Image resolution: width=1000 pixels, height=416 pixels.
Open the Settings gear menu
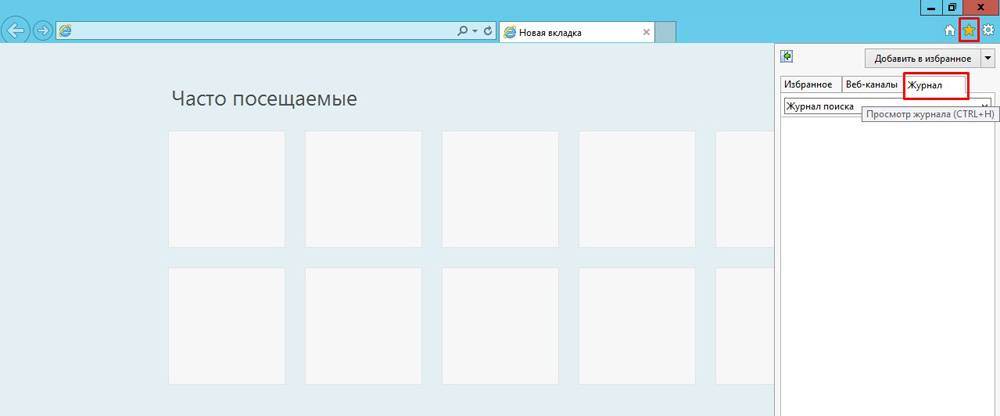988,31
